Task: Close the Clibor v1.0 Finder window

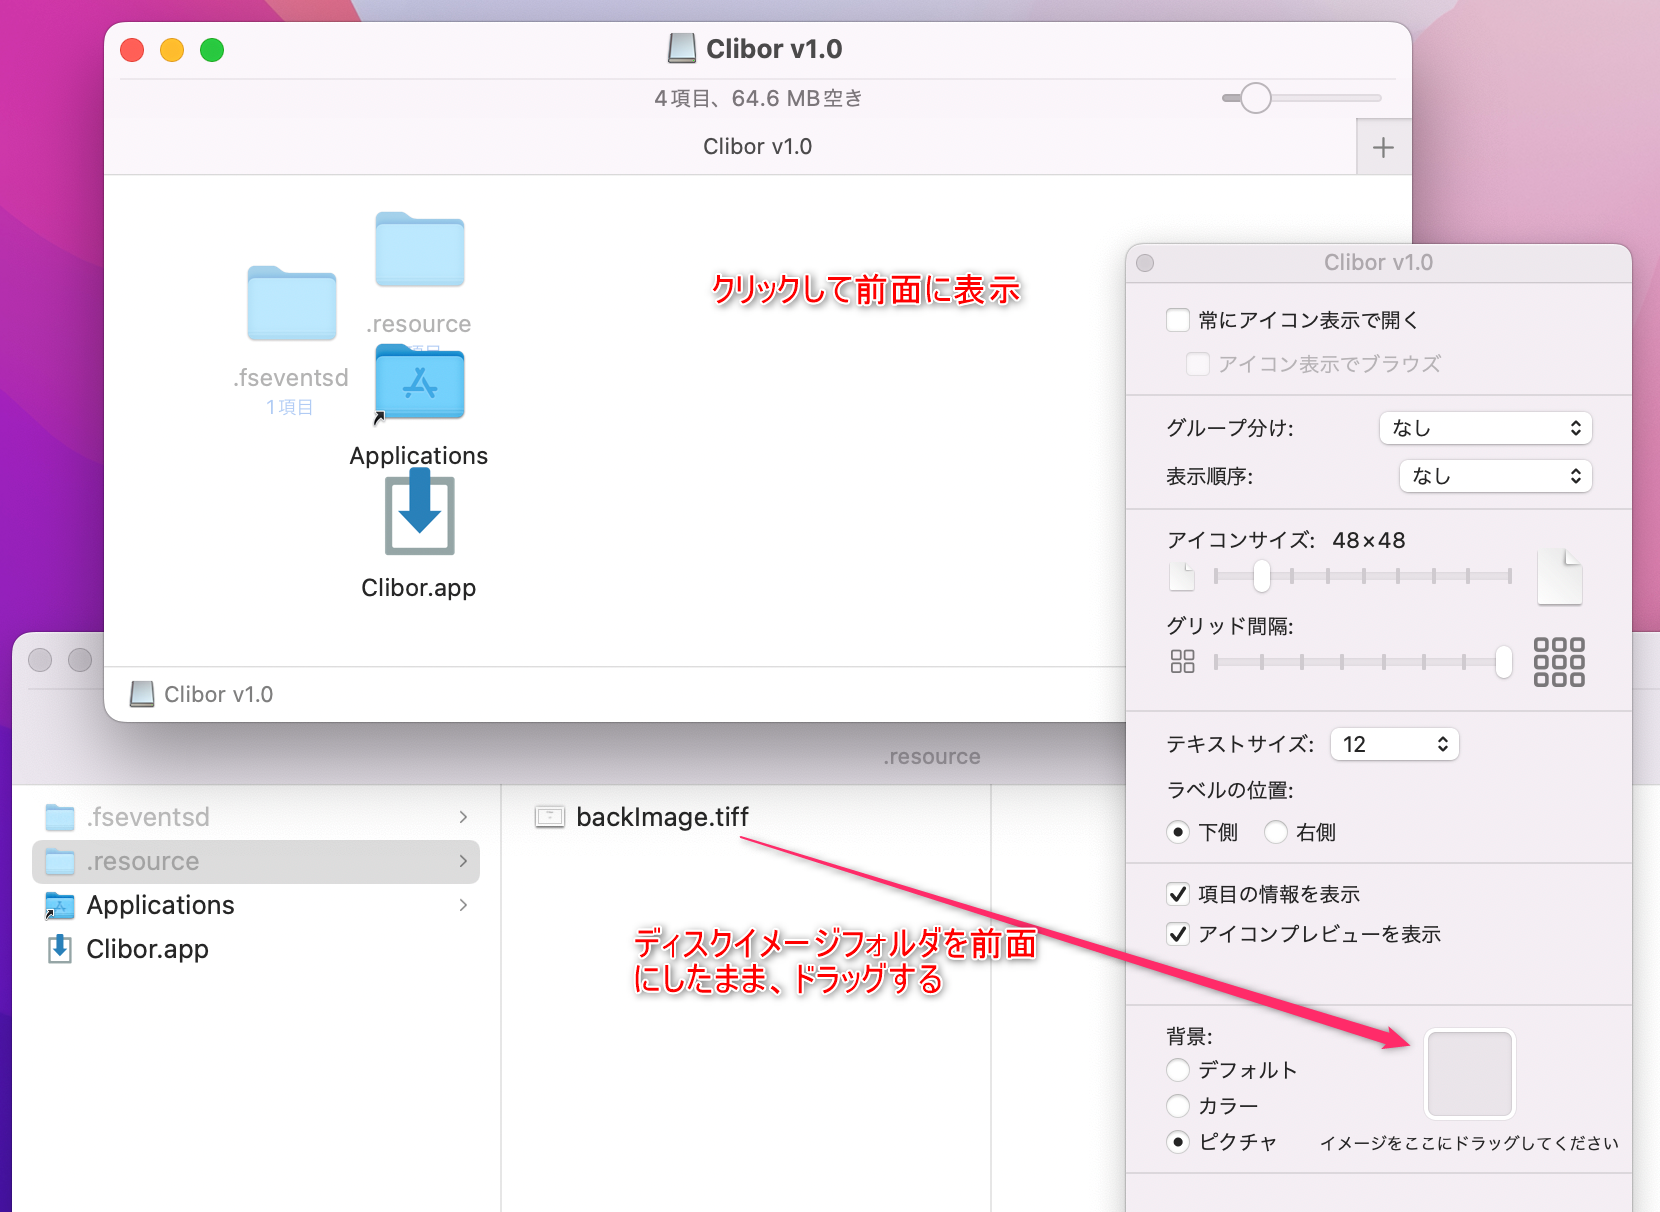Action: coord(132,50)
